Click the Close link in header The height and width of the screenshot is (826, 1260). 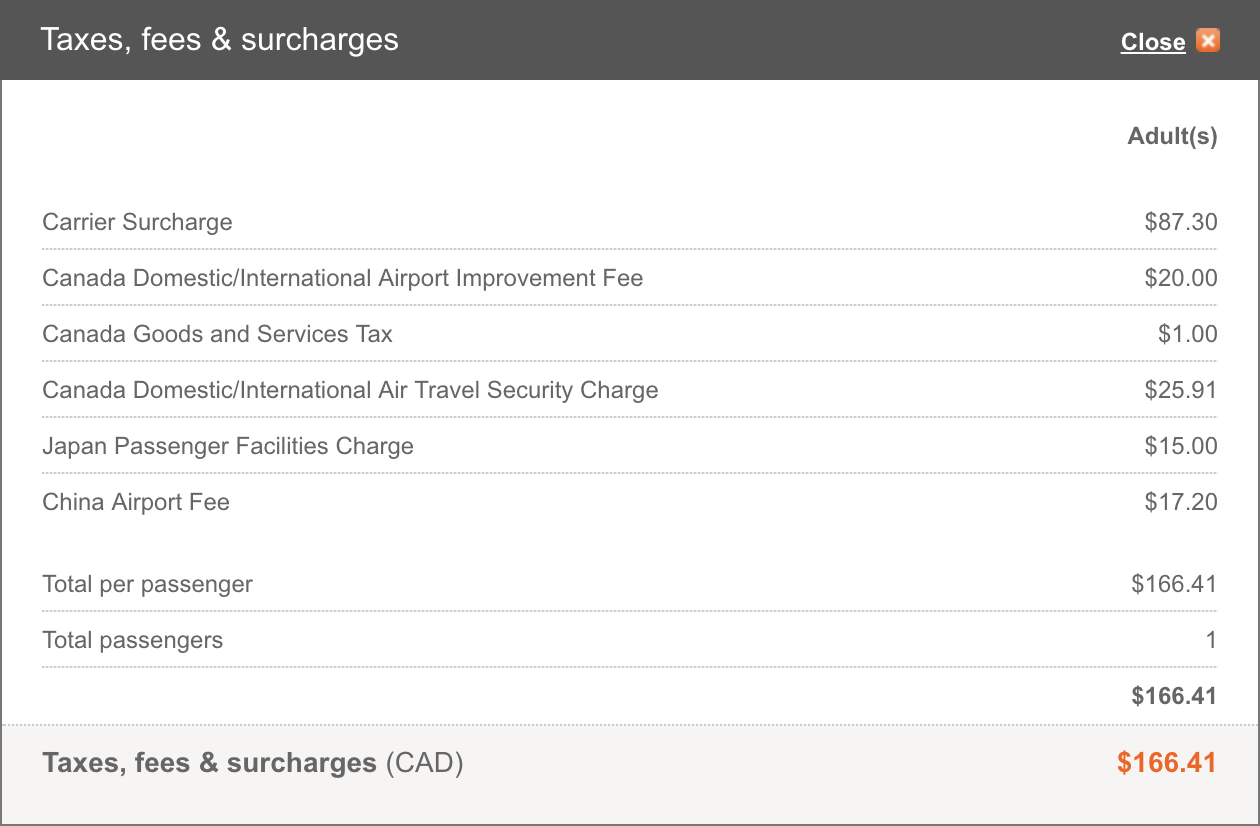click(x=1153, y=42)
